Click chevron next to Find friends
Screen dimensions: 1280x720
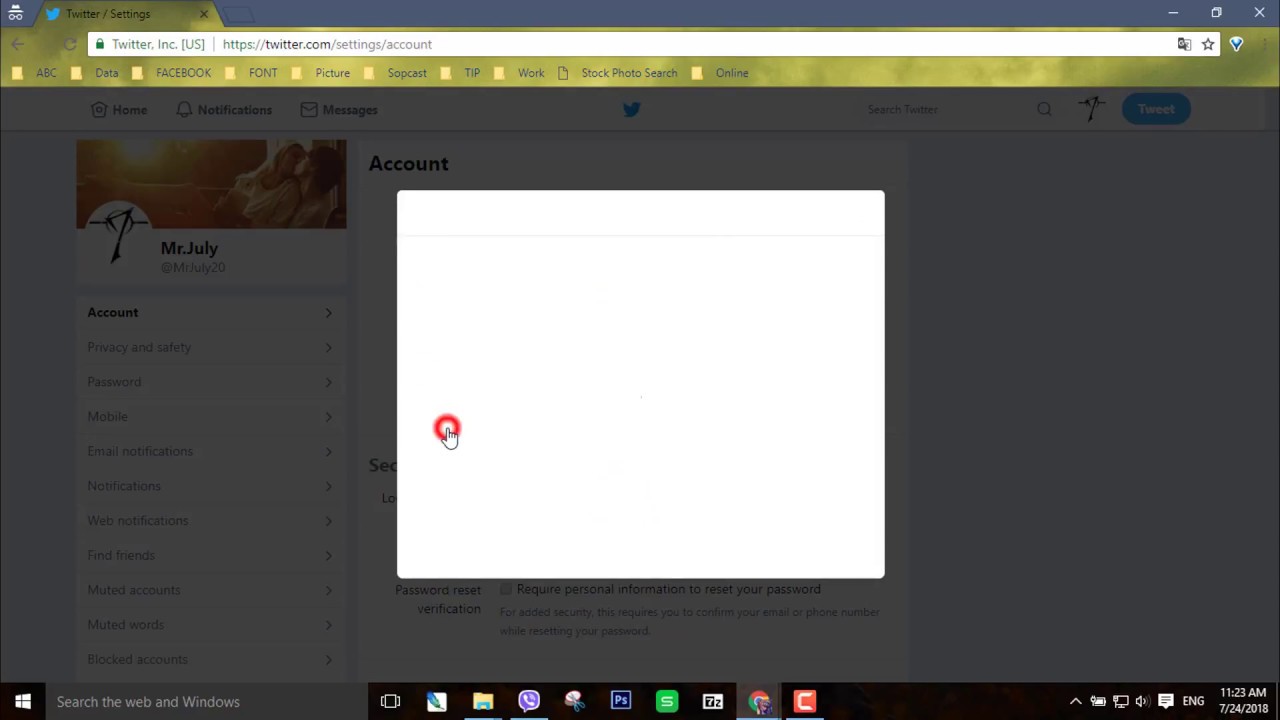click(x=328, y=556)
